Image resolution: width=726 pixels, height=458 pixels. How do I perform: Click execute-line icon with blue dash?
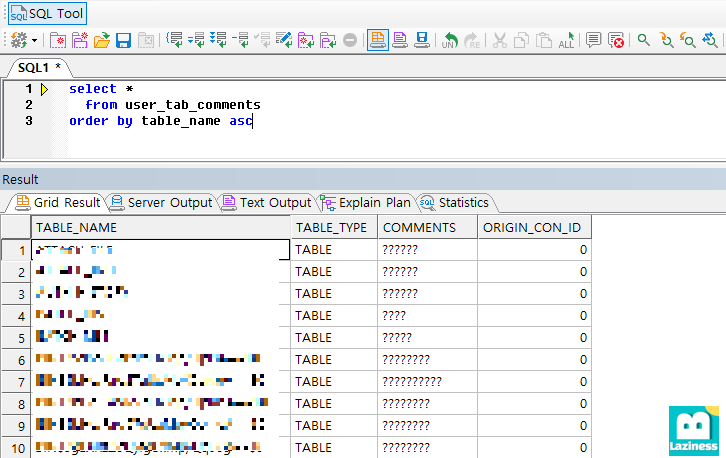240,40
